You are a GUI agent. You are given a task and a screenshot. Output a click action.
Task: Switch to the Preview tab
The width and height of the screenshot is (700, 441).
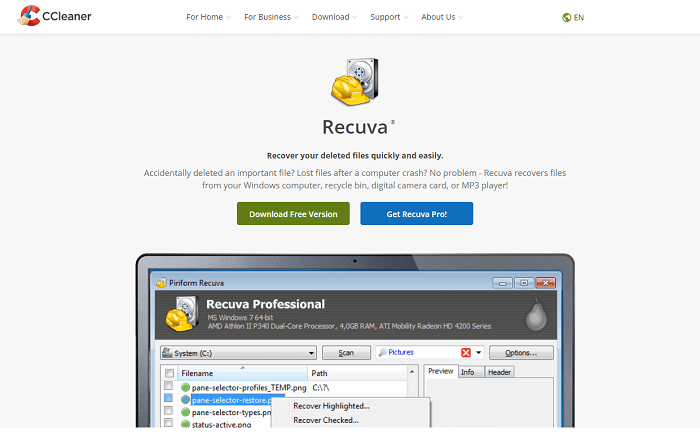(x=441, y=371)
